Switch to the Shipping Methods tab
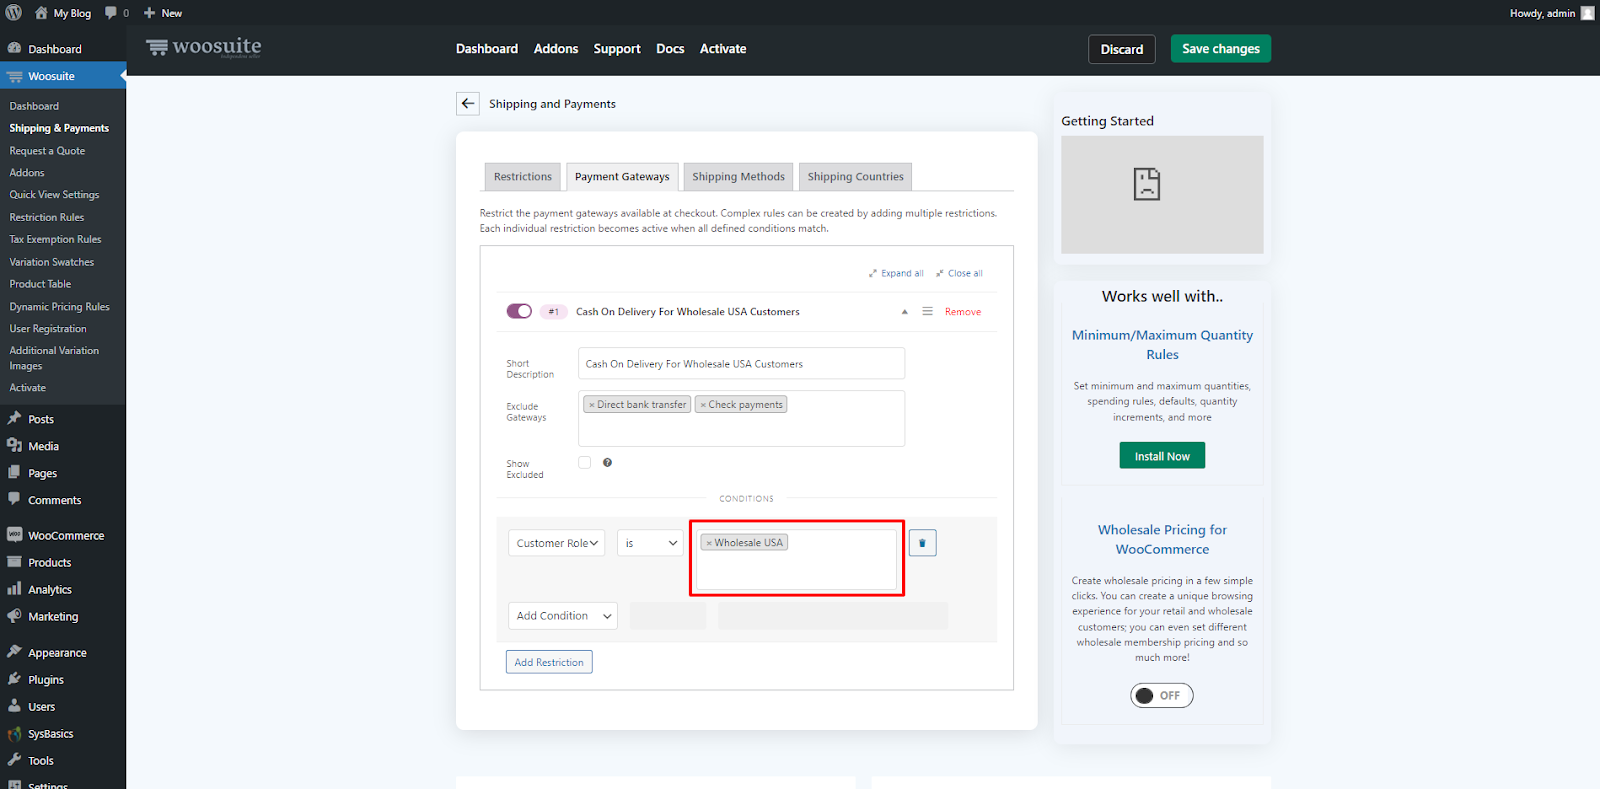The height and width of the screenshot is (789, 1600). 738,176
